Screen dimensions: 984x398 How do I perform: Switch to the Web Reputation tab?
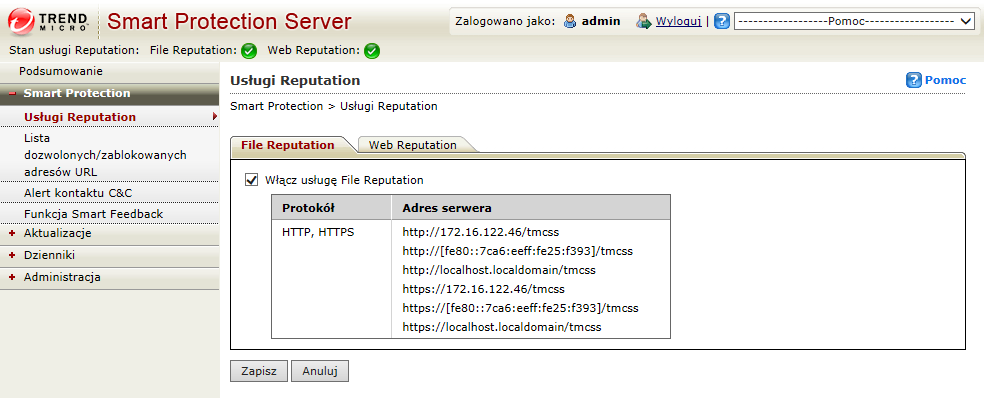tap(413, 145)
